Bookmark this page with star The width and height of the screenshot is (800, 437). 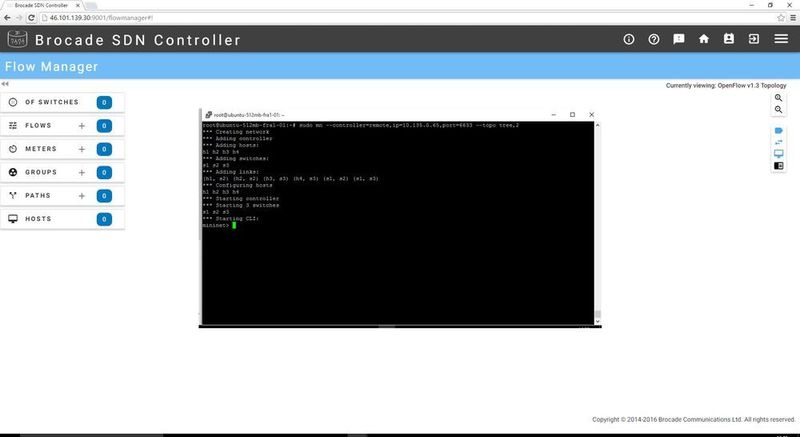tap(781, 18)
